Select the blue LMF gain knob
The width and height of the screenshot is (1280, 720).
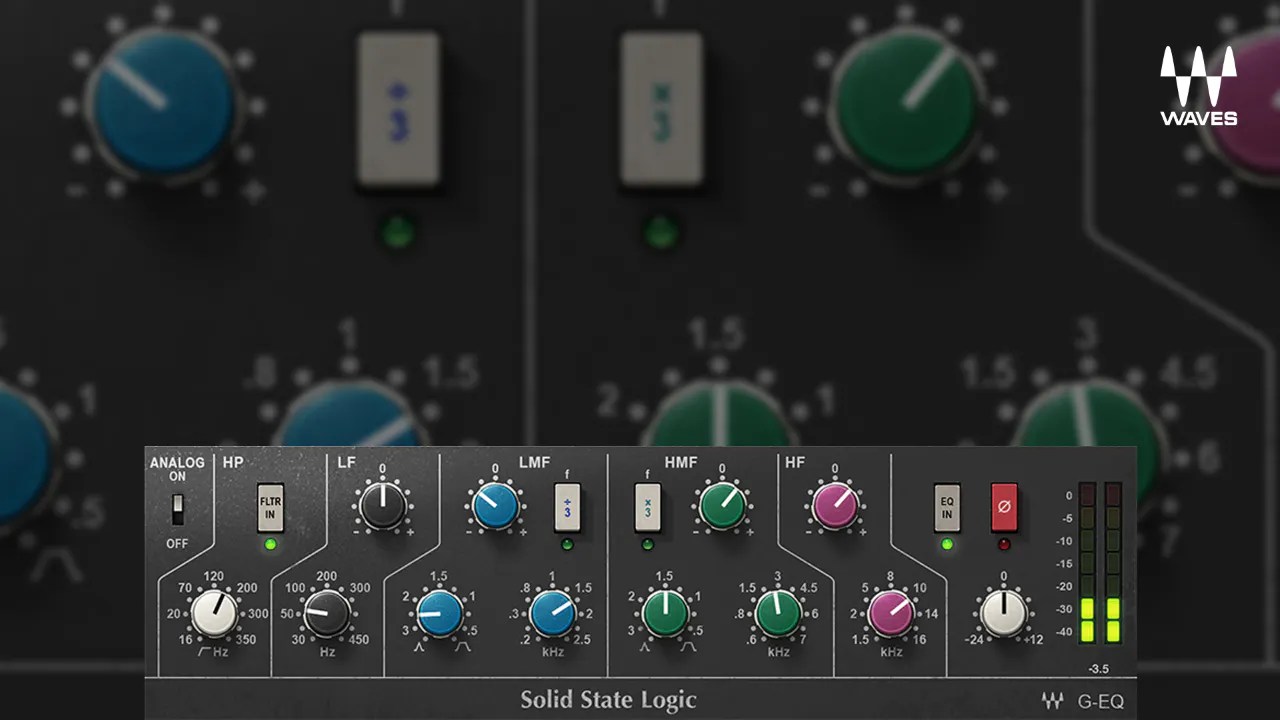click(495, 505)
